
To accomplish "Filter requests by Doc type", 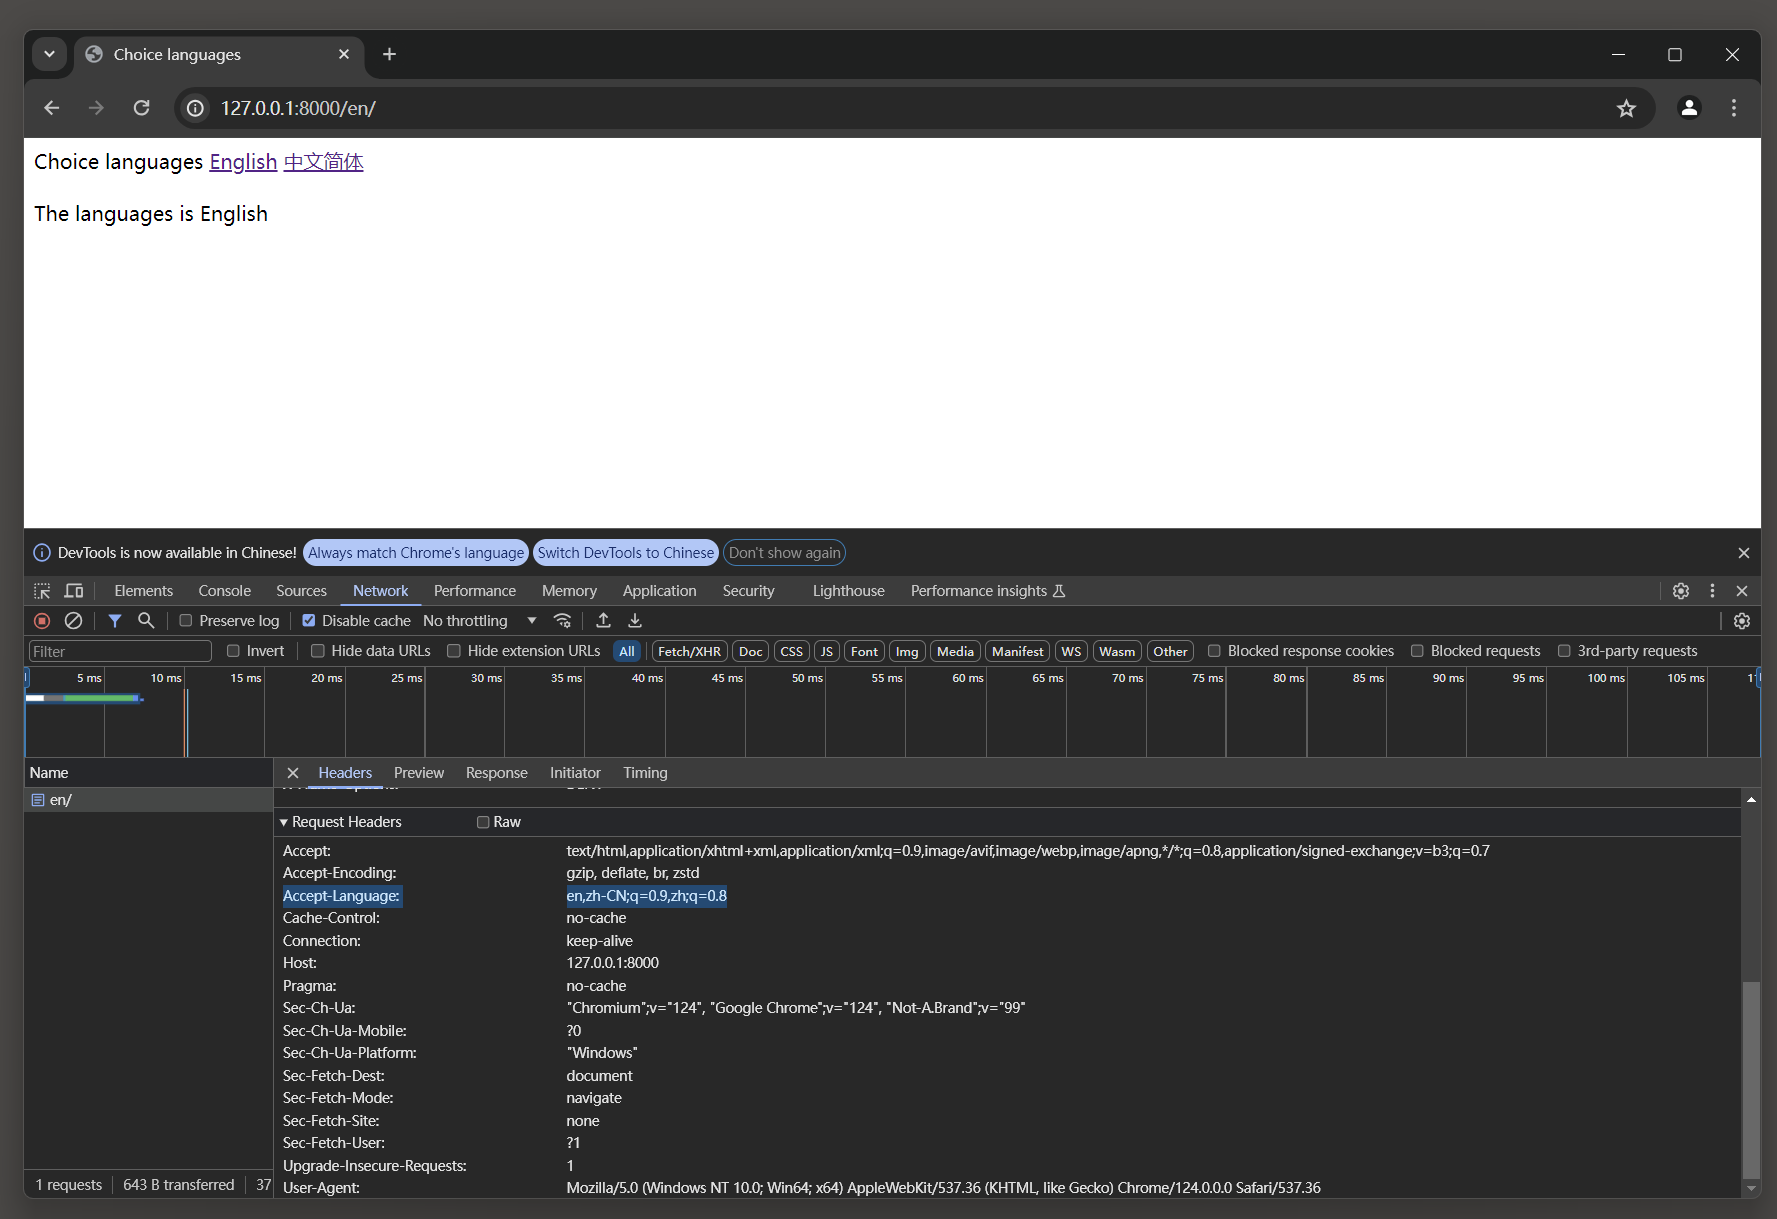I will 750,651.
